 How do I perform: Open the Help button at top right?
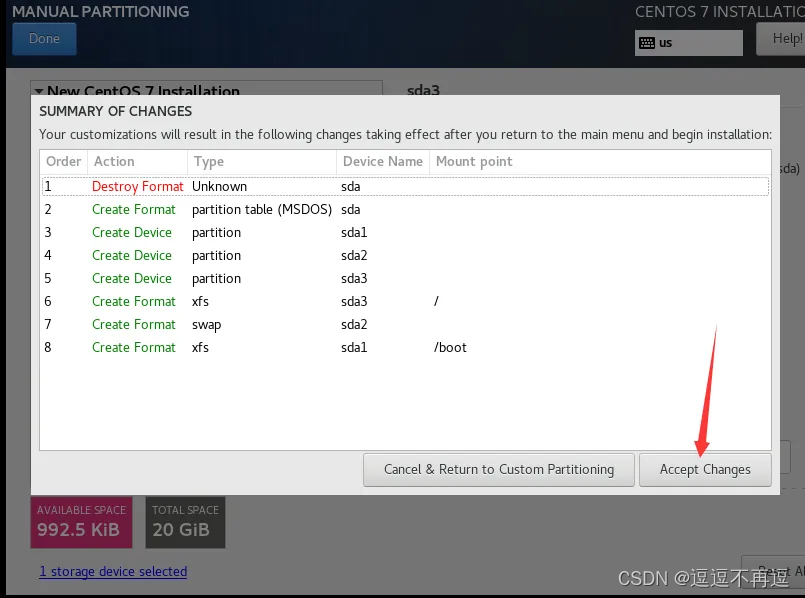782,38
